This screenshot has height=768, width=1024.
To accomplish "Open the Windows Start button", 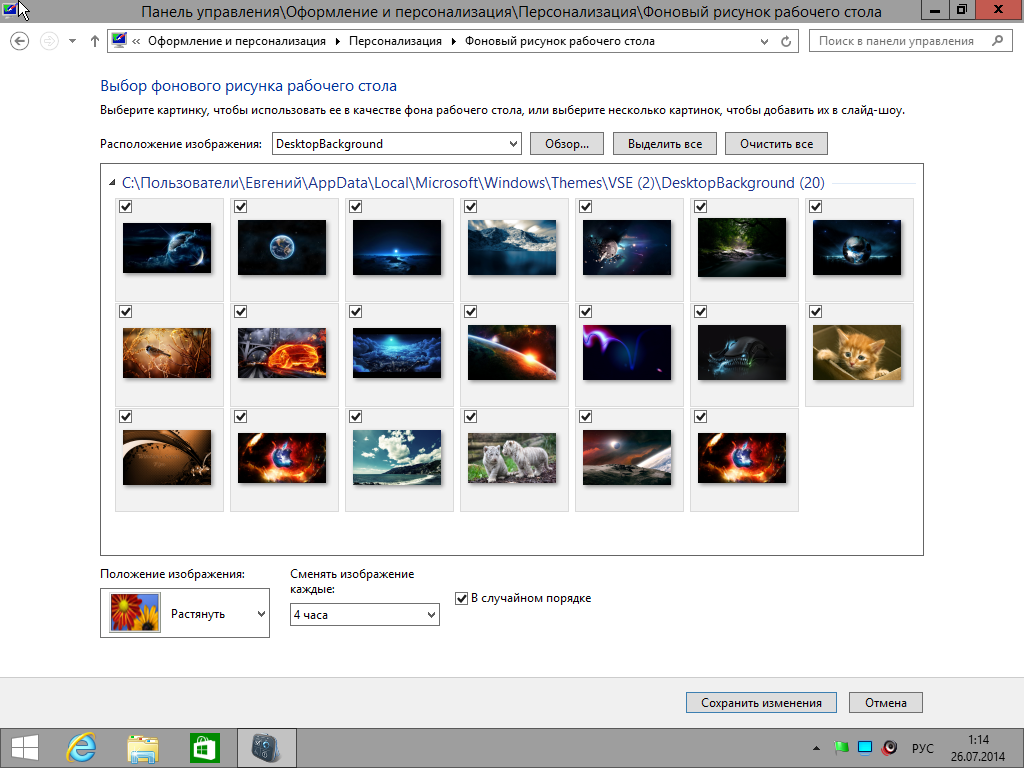I will pyautogui.click(x=25, y=748).
